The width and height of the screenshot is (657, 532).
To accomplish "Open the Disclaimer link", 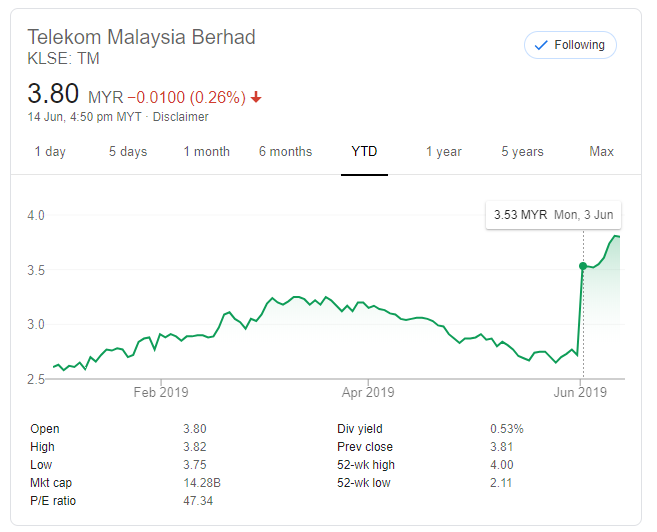I will 181,117.
